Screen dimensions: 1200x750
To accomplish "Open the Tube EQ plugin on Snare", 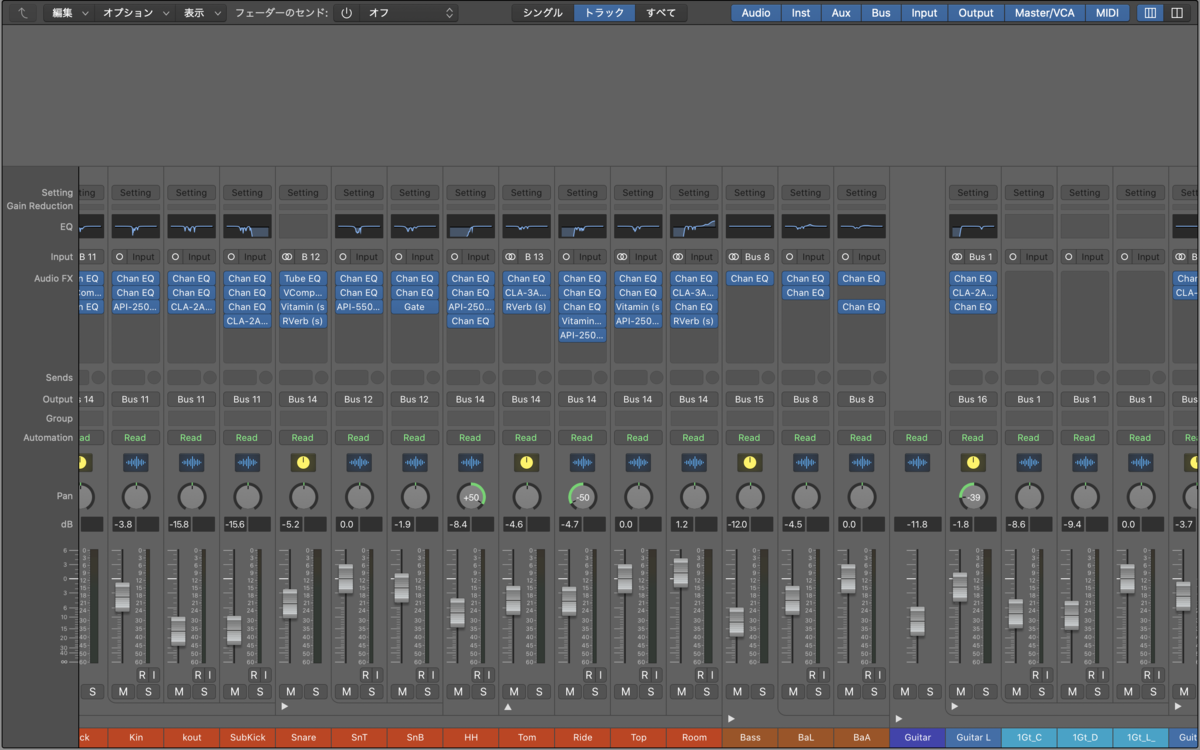I will tap(303, 279).
